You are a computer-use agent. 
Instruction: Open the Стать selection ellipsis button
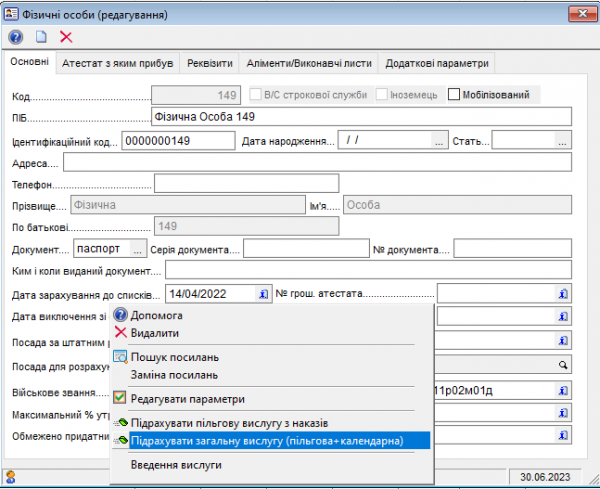tap(563, 140)
